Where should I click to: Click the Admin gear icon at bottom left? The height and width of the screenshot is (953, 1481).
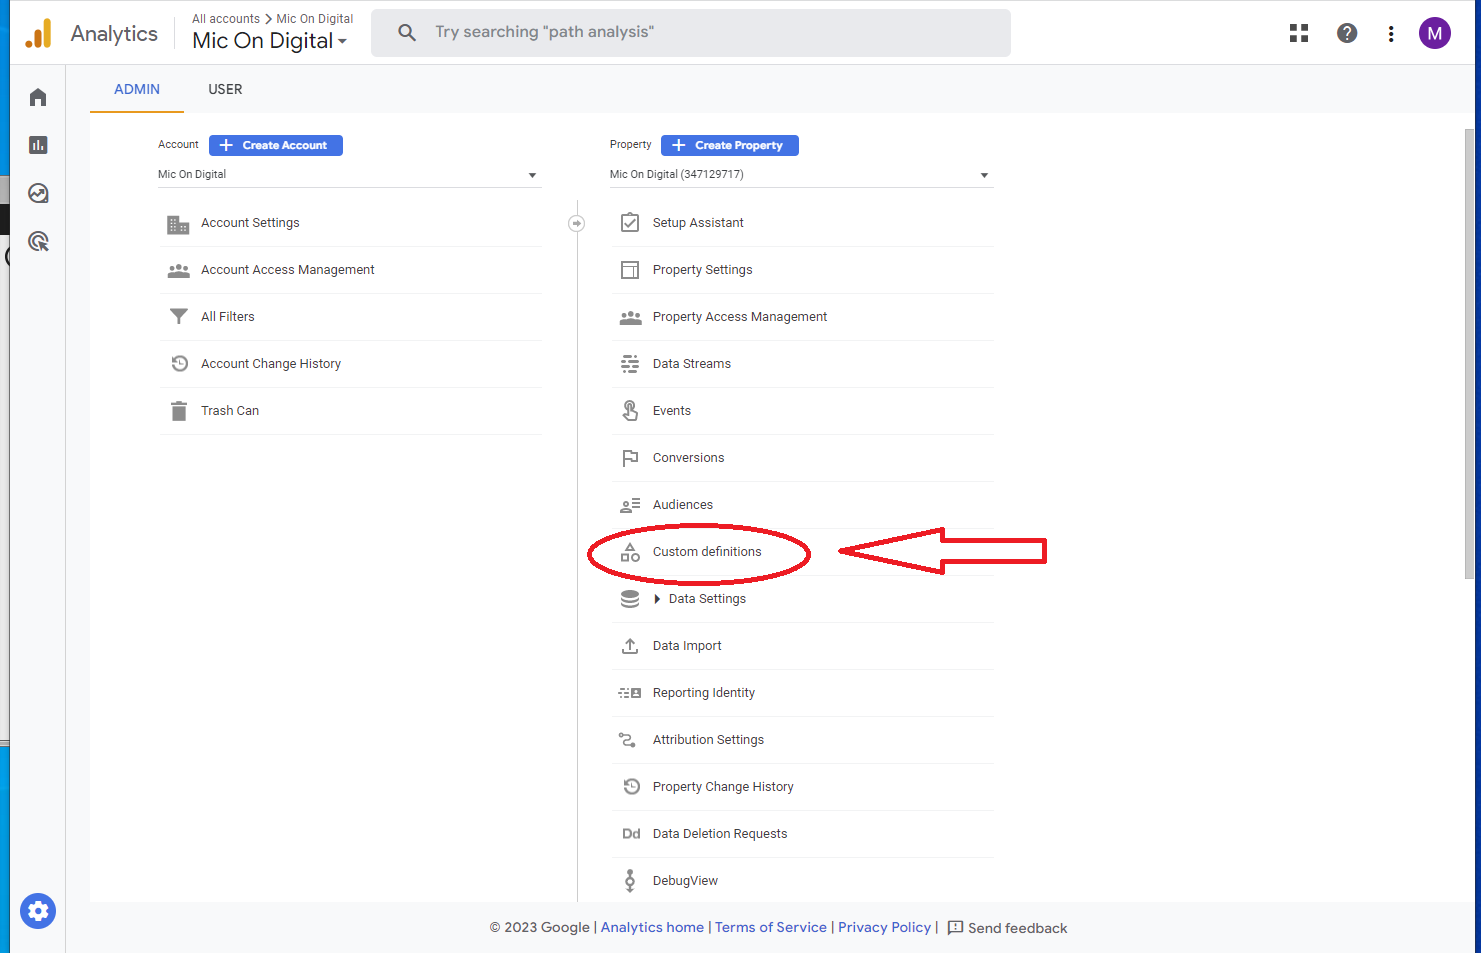point(38,911)
